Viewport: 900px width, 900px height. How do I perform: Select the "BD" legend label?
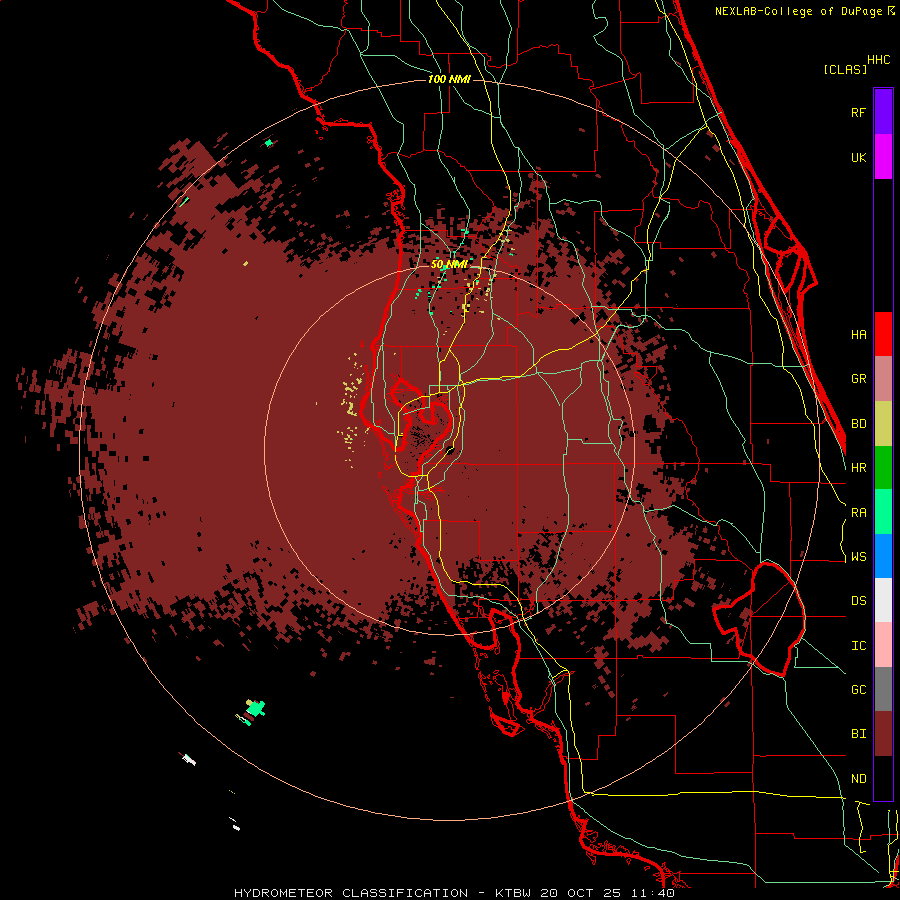pos(859,424)
